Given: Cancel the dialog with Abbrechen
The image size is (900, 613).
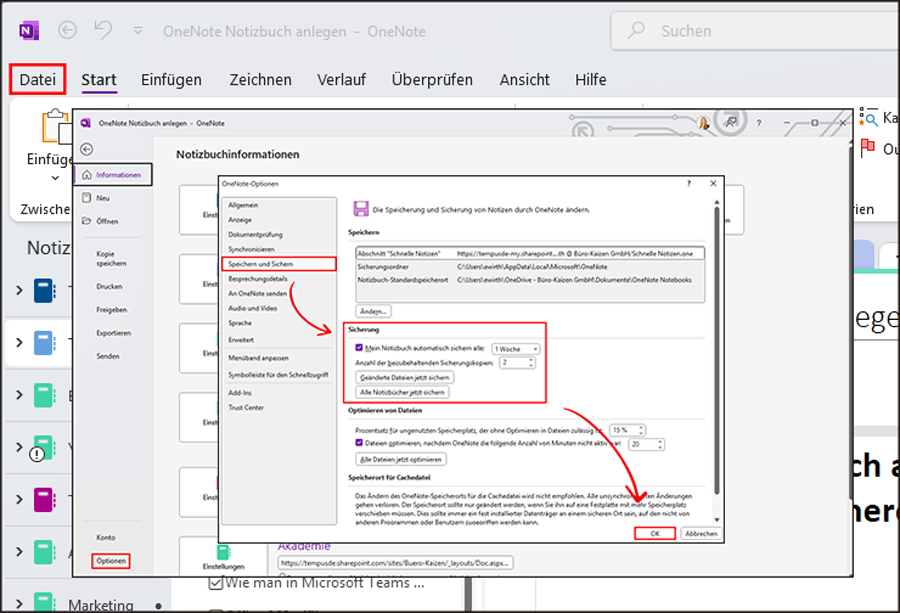Looking at the screenshot, I should pos(701,533).
